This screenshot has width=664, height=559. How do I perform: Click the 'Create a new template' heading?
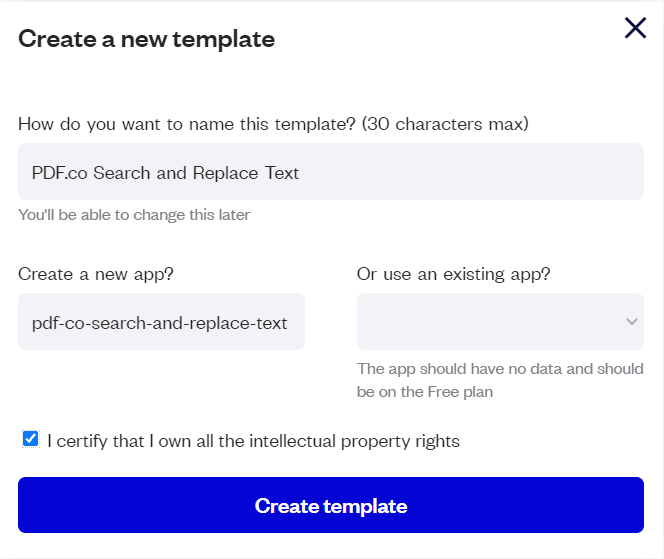[146, 39]
